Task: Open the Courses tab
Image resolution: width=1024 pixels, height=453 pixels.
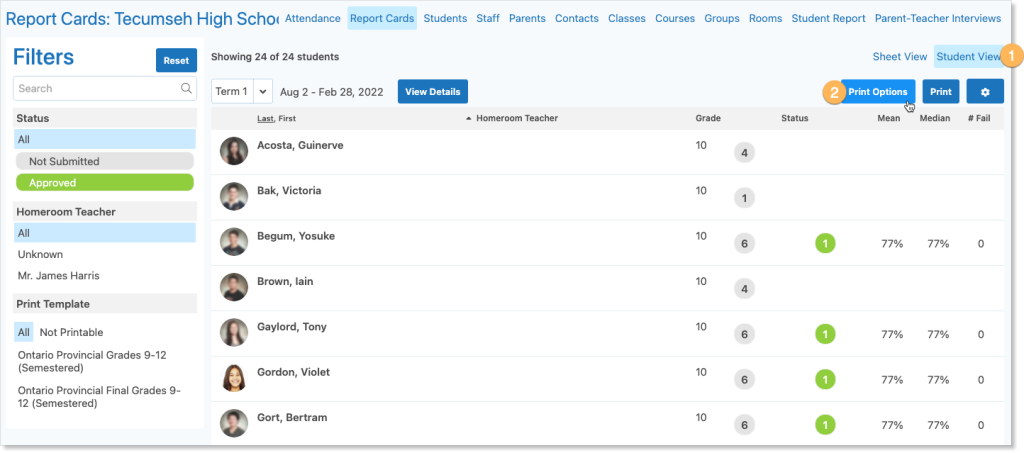Action: (x=675, y=18)
